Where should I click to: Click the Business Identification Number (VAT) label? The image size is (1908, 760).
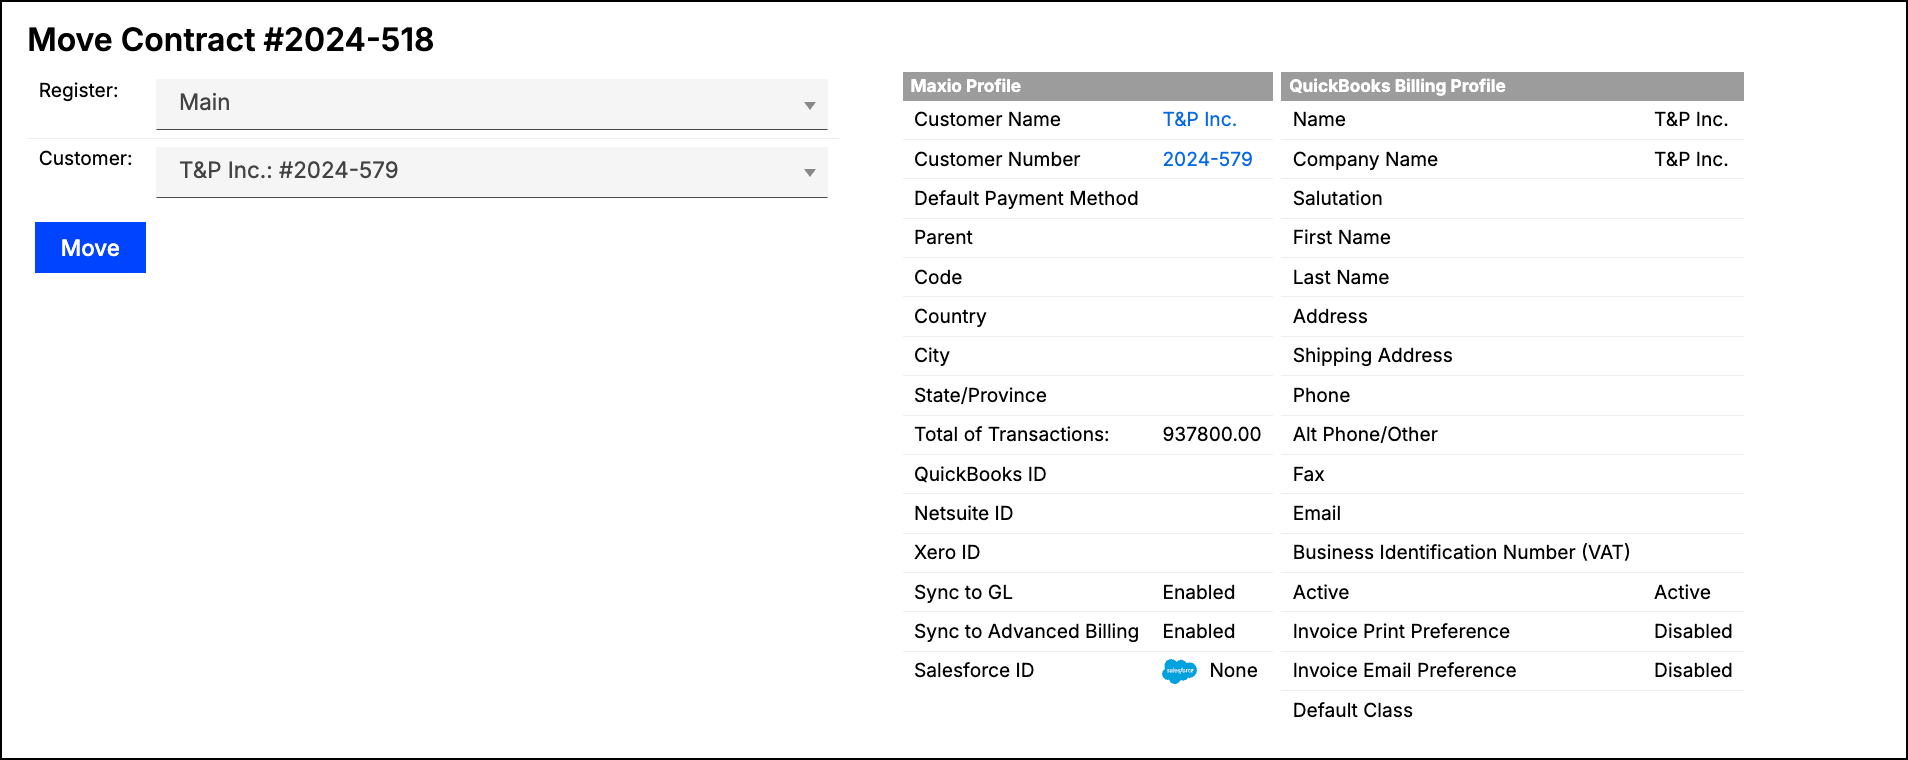click(1461, 552)
